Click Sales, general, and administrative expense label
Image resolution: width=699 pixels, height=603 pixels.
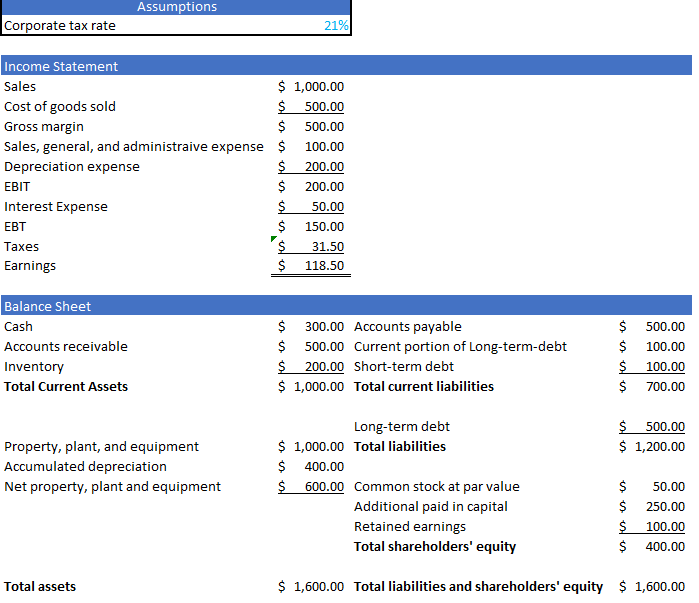pos(134,147)
